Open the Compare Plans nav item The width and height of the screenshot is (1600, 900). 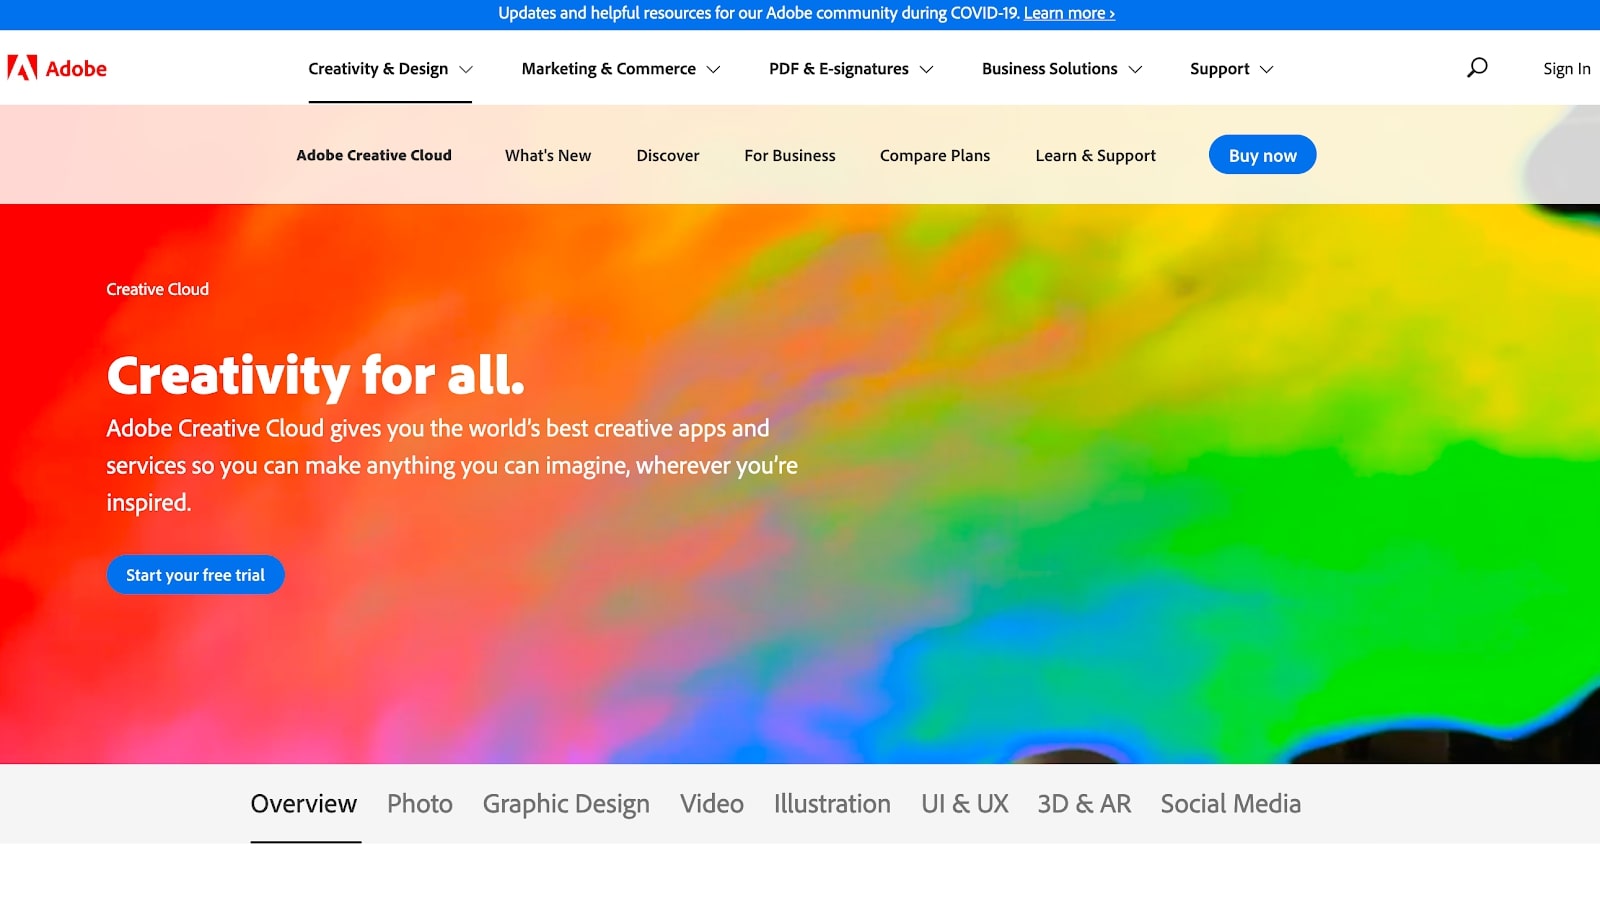[934, 155]
